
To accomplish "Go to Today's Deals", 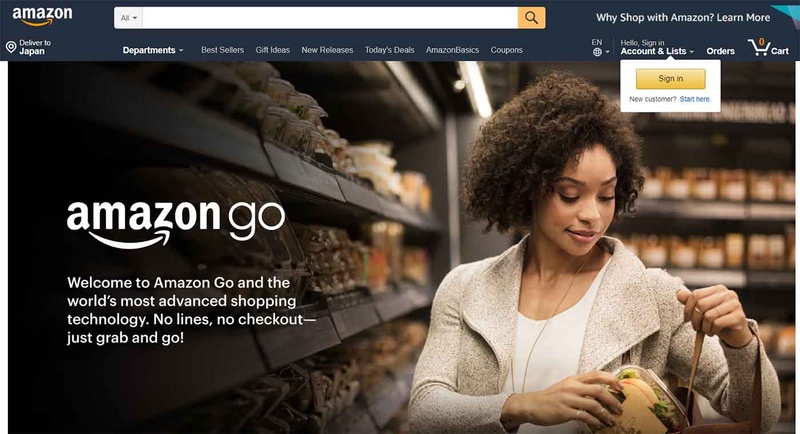I will point(389,50).
